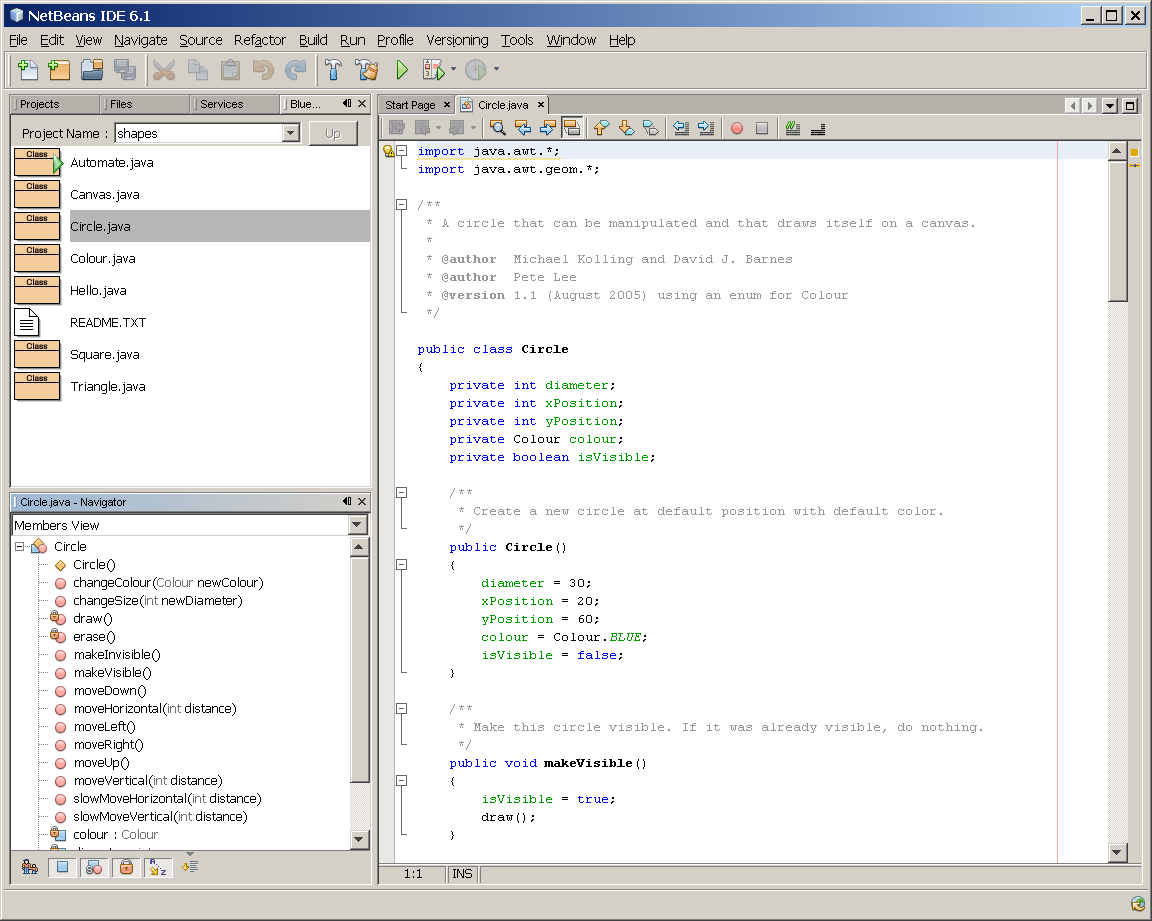Open the Project Name shapes dropdown

click(291, 133)
